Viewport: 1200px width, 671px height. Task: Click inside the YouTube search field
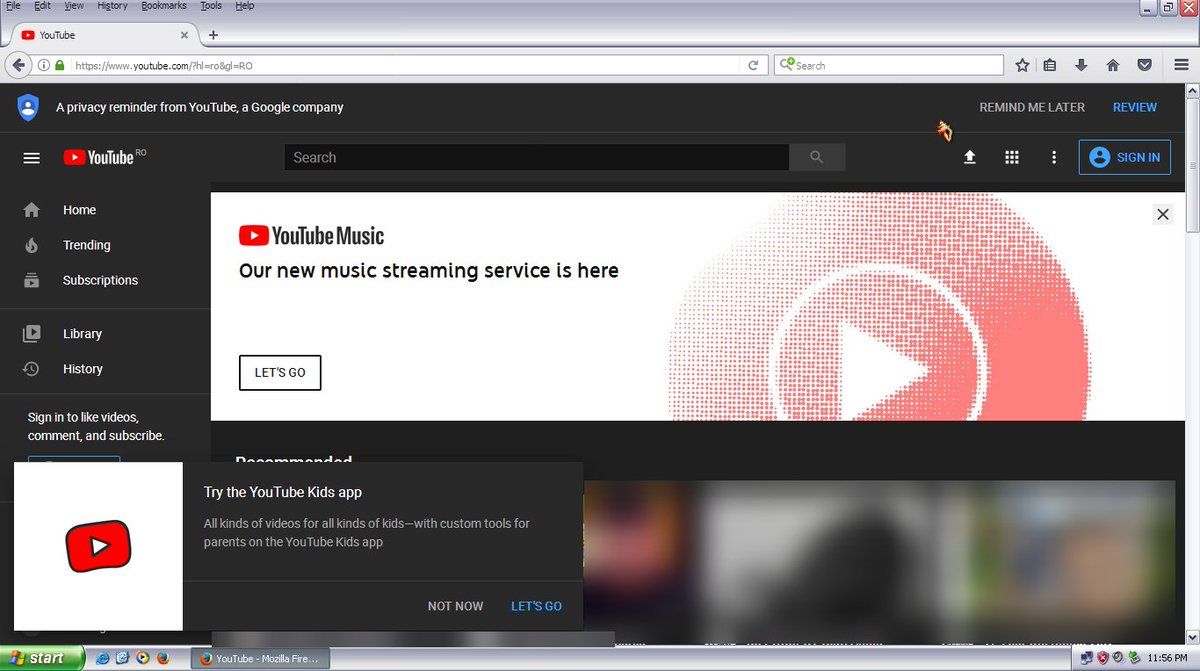coord(536,157)
